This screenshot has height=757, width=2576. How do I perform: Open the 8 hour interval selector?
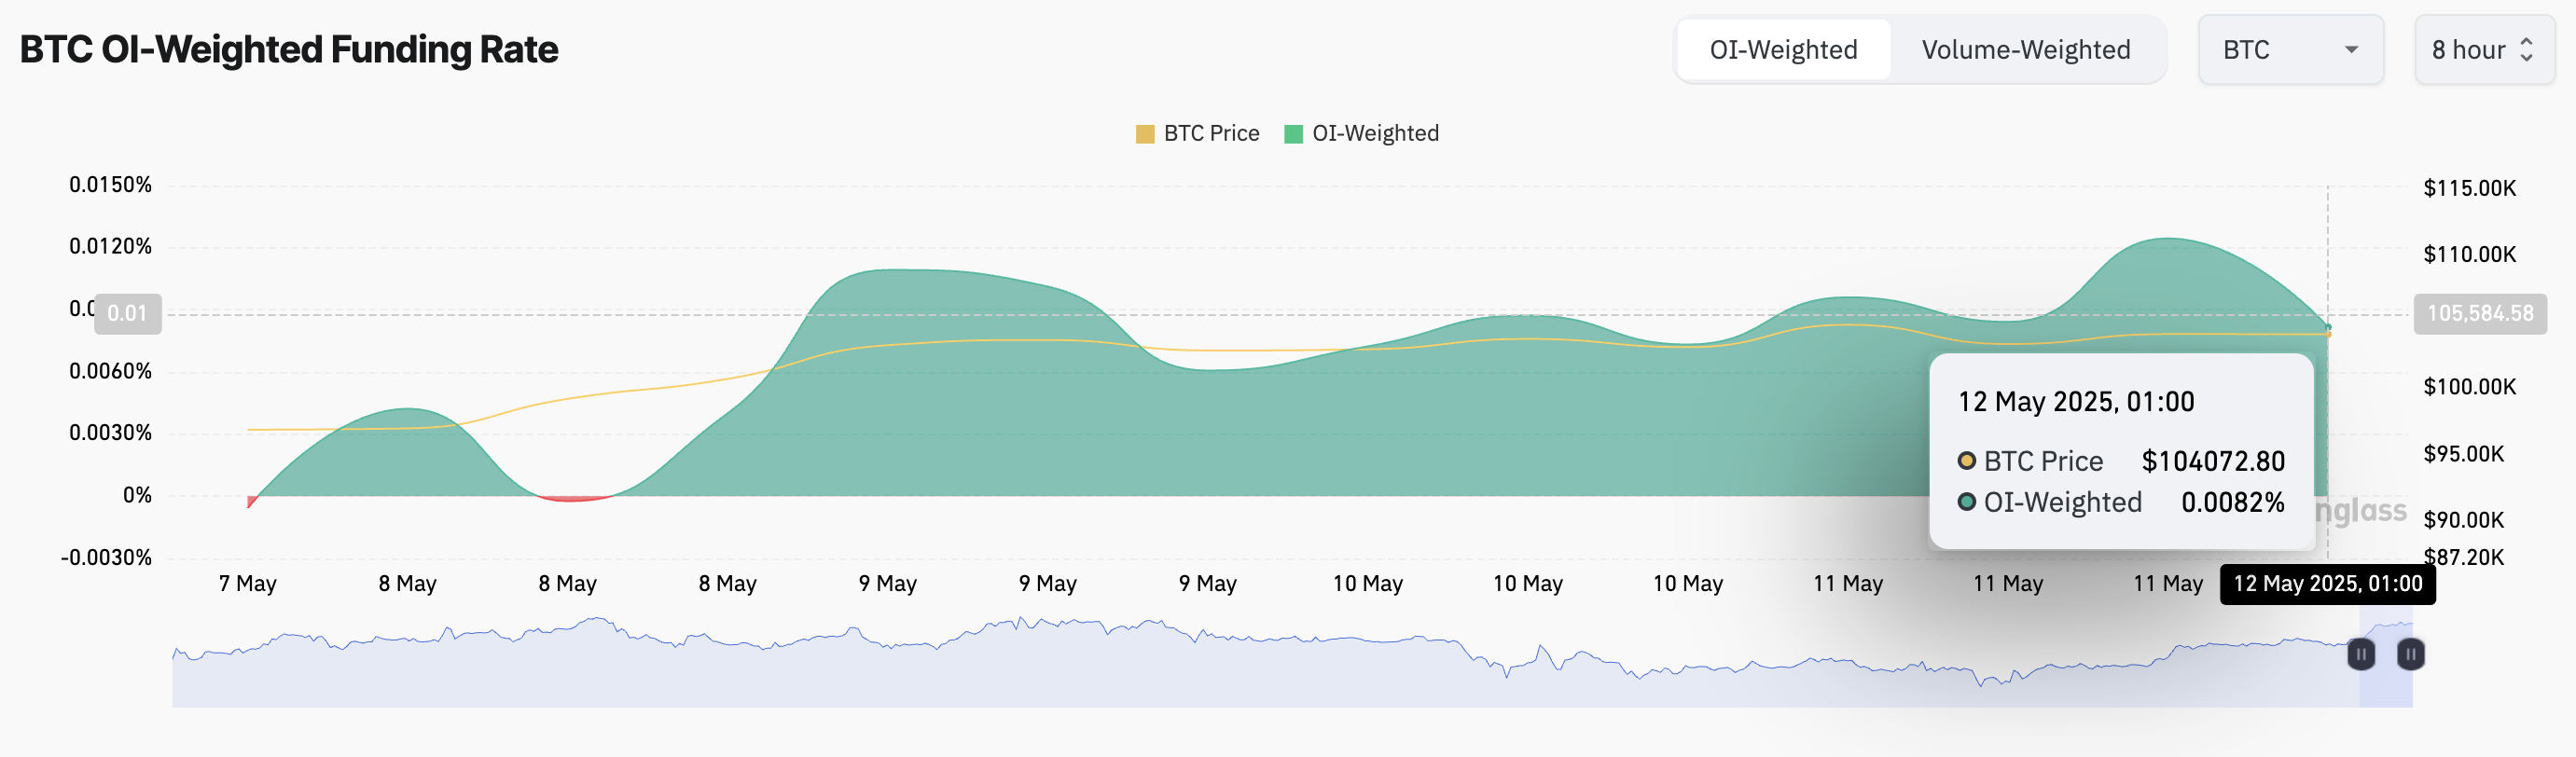coord(2483,50)
